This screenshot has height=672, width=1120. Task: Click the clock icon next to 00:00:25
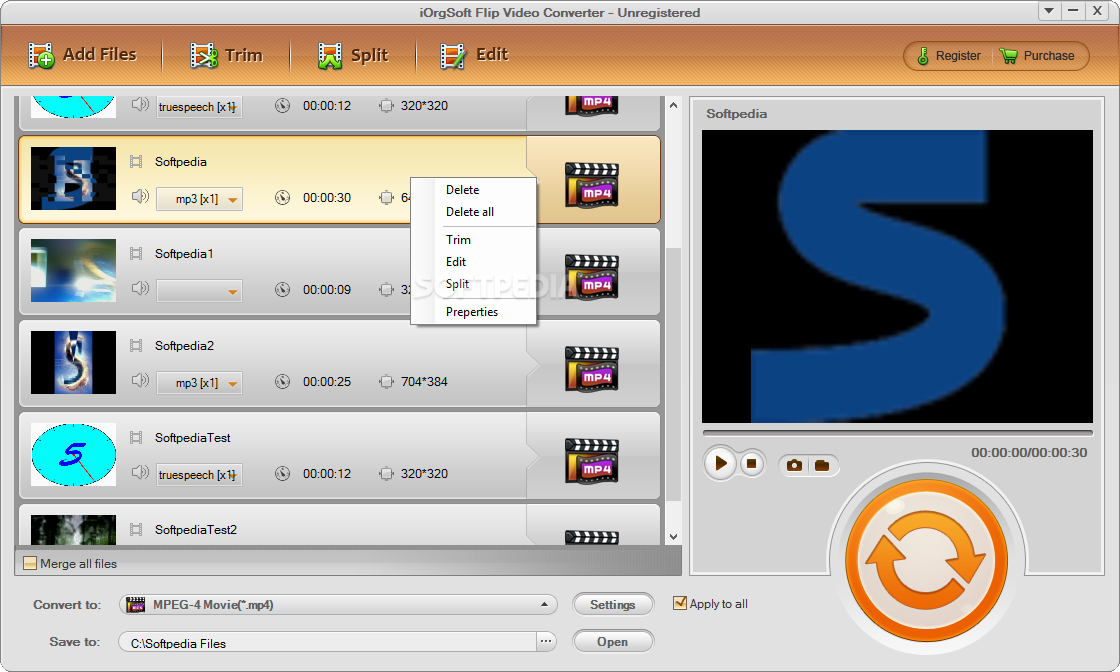point(283,382)
